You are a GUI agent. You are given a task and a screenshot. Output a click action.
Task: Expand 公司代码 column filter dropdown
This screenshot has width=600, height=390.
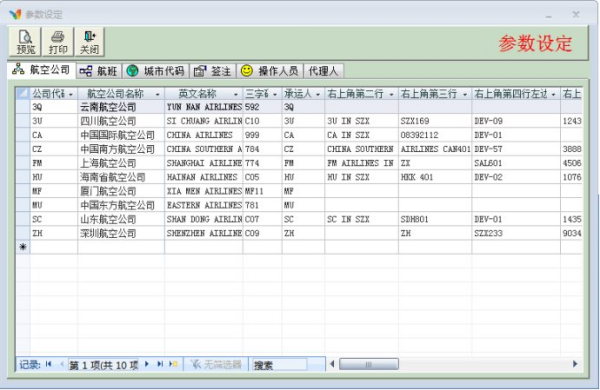[71, 94]
